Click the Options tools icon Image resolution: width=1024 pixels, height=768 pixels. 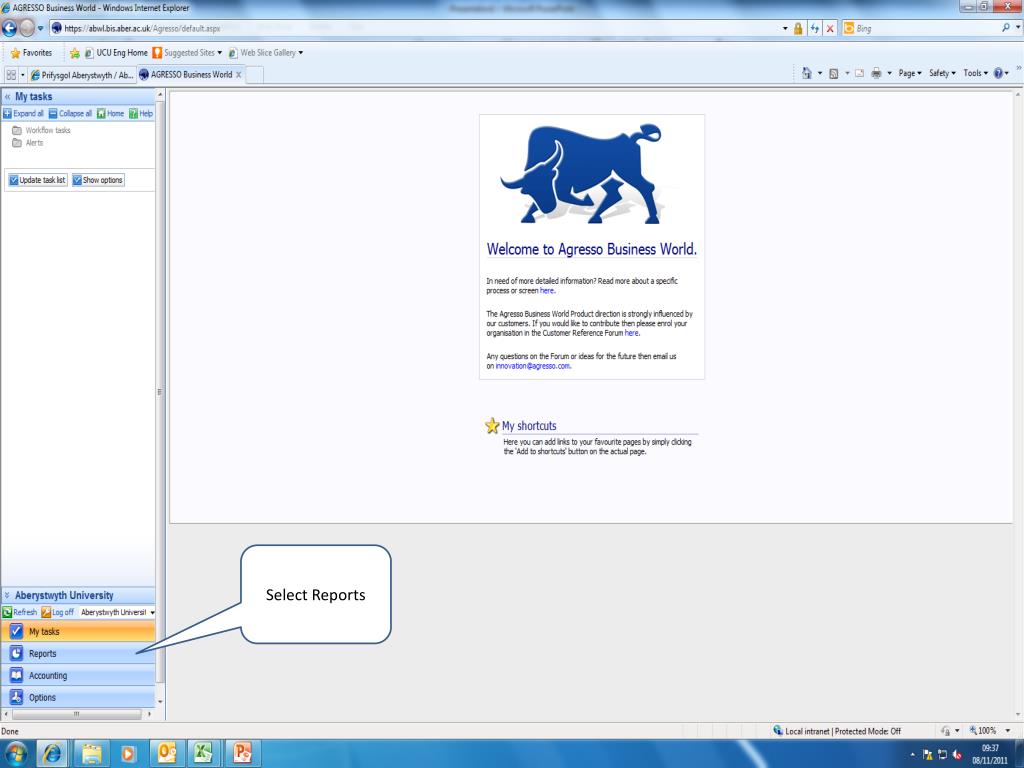click(x=16, y=697)
